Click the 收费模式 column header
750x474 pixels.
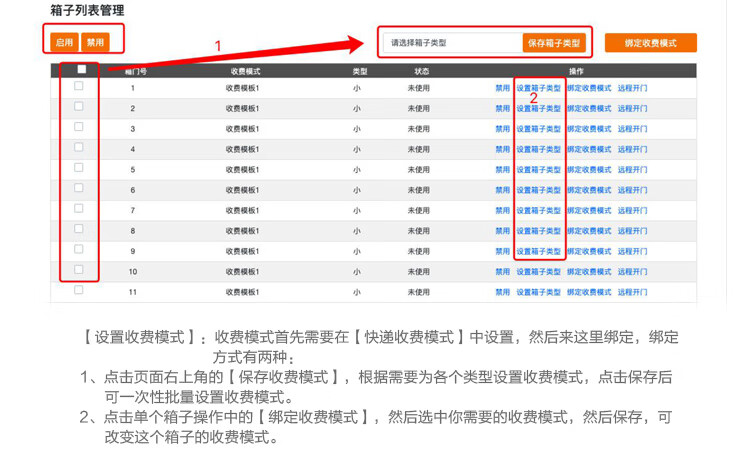[x=245, y=72]
